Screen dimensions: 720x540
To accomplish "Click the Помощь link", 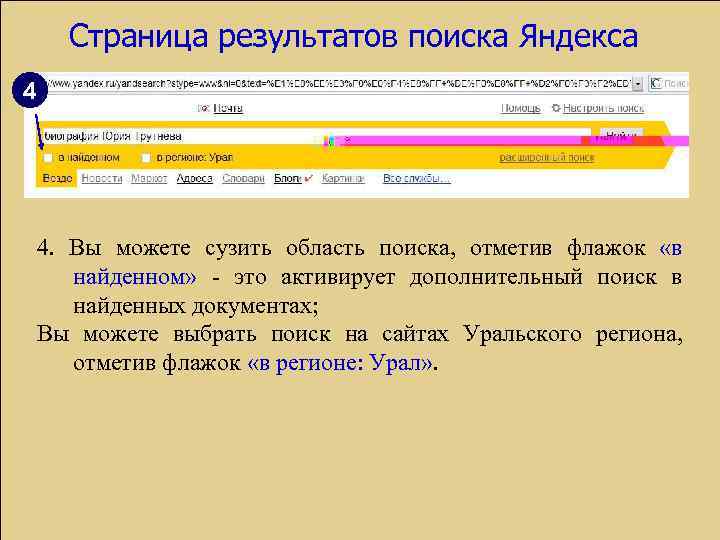I will (x=520, y=108).
